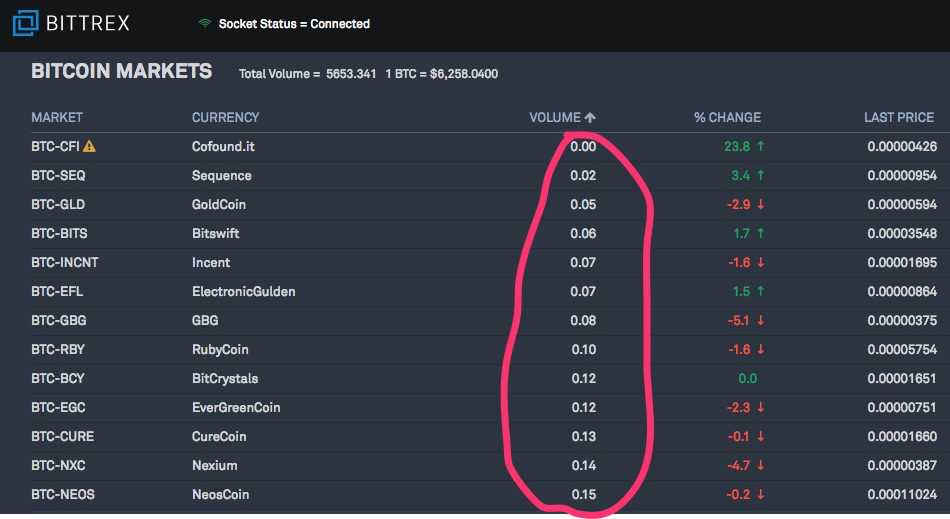950x519 pixels.
Task: Click the Total Volume = 5653.341 text
Action: click(307, 74)
